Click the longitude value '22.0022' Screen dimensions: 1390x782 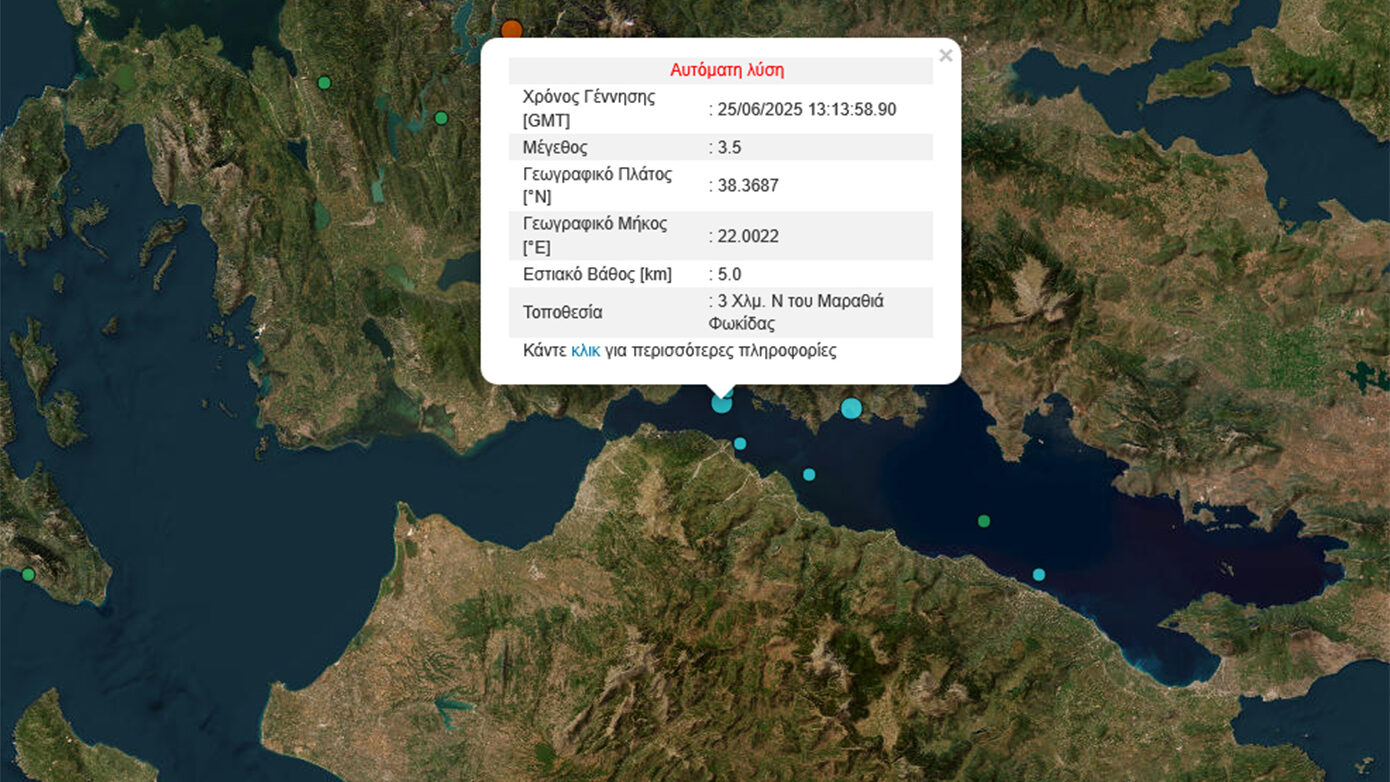point(748,236)
